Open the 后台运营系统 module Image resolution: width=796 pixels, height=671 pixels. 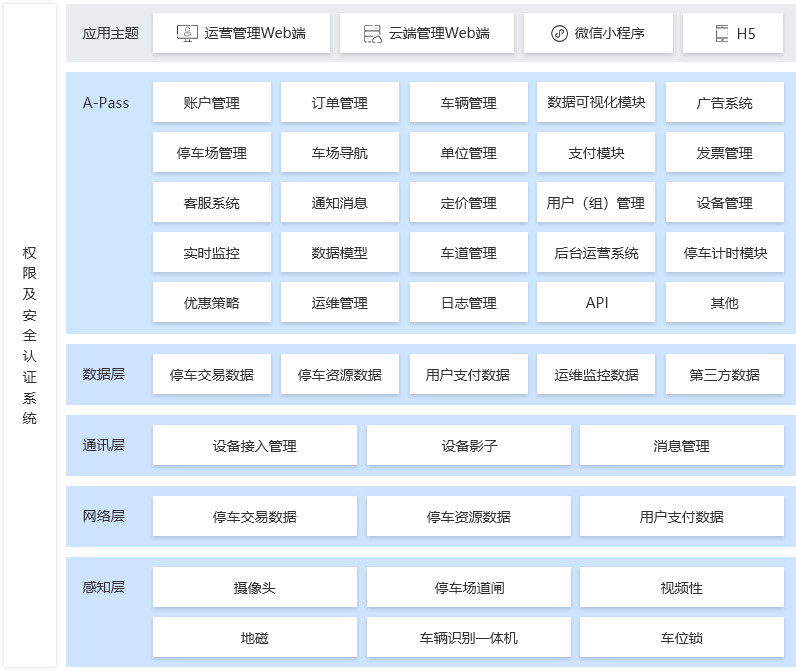(596, 253)
